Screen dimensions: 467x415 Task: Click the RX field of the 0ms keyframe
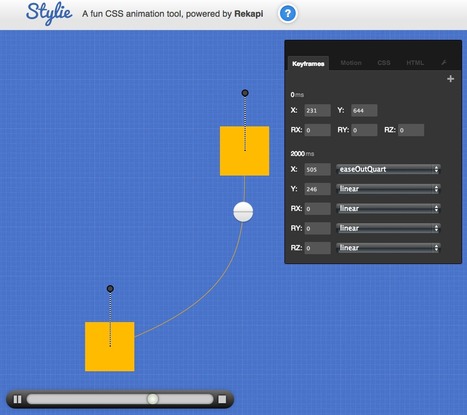tap(317, 130)
